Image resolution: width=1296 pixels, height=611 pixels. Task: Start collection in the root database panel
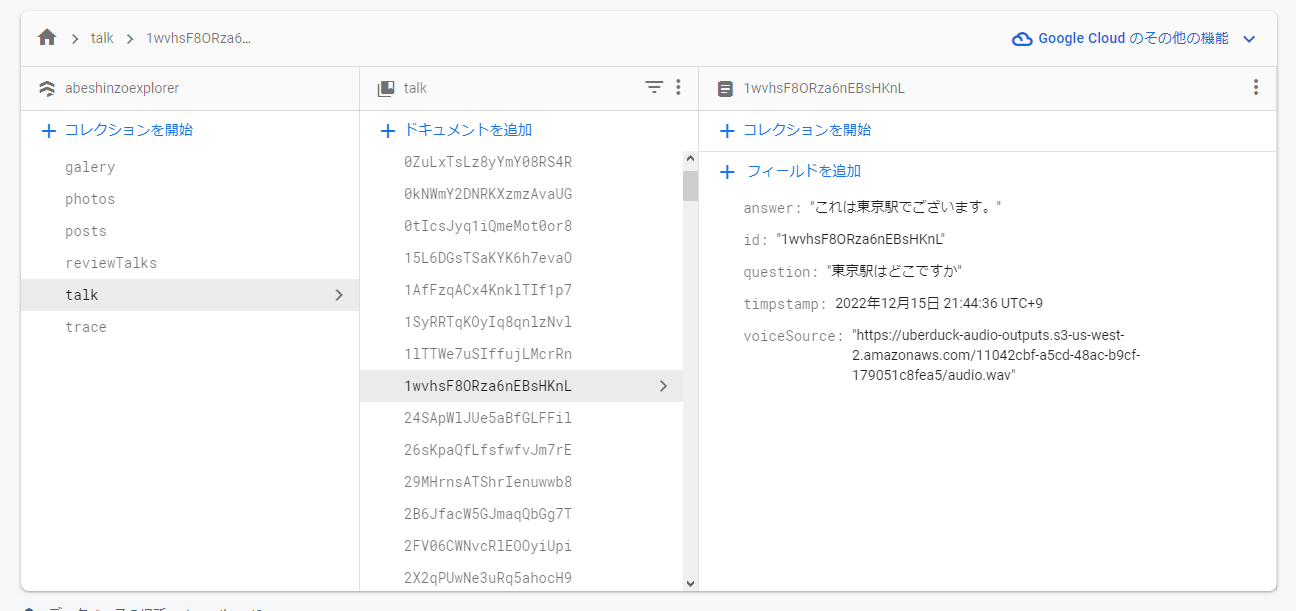pyautogui.click(x=117, y=130)
